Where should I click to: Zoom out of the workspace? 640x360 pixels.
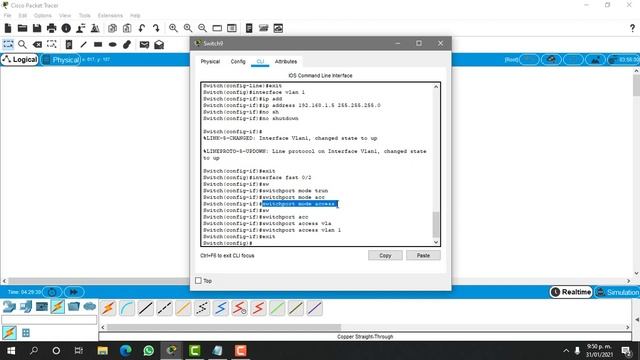click(x=202, y=28)
